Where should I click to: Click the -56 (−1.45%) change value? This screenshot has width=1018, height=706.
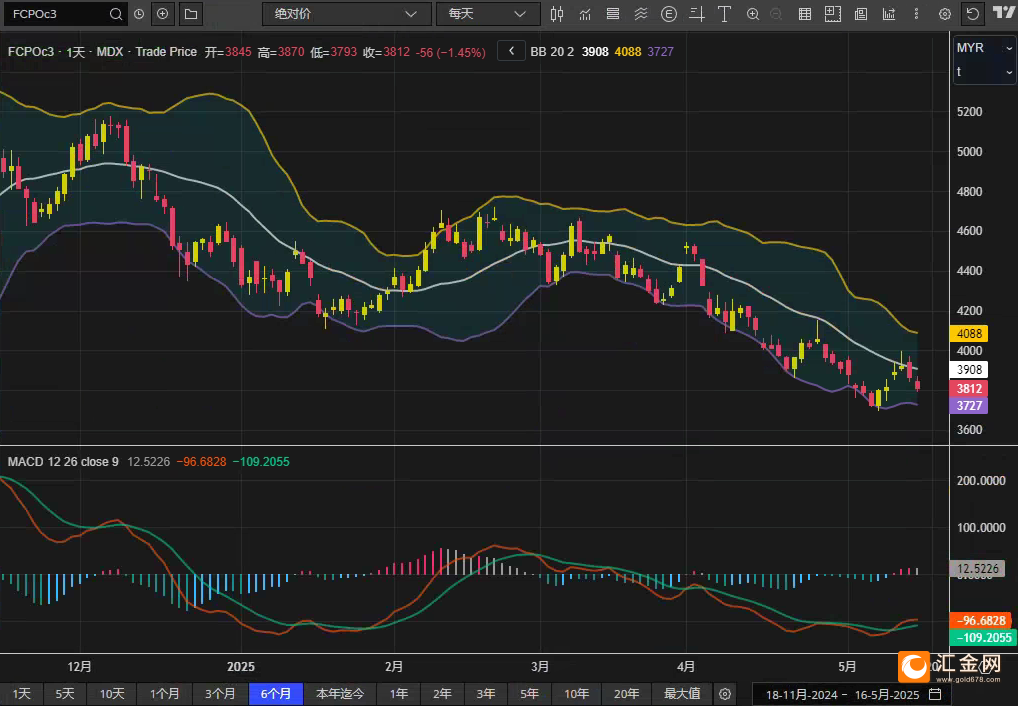click(451, 53)
